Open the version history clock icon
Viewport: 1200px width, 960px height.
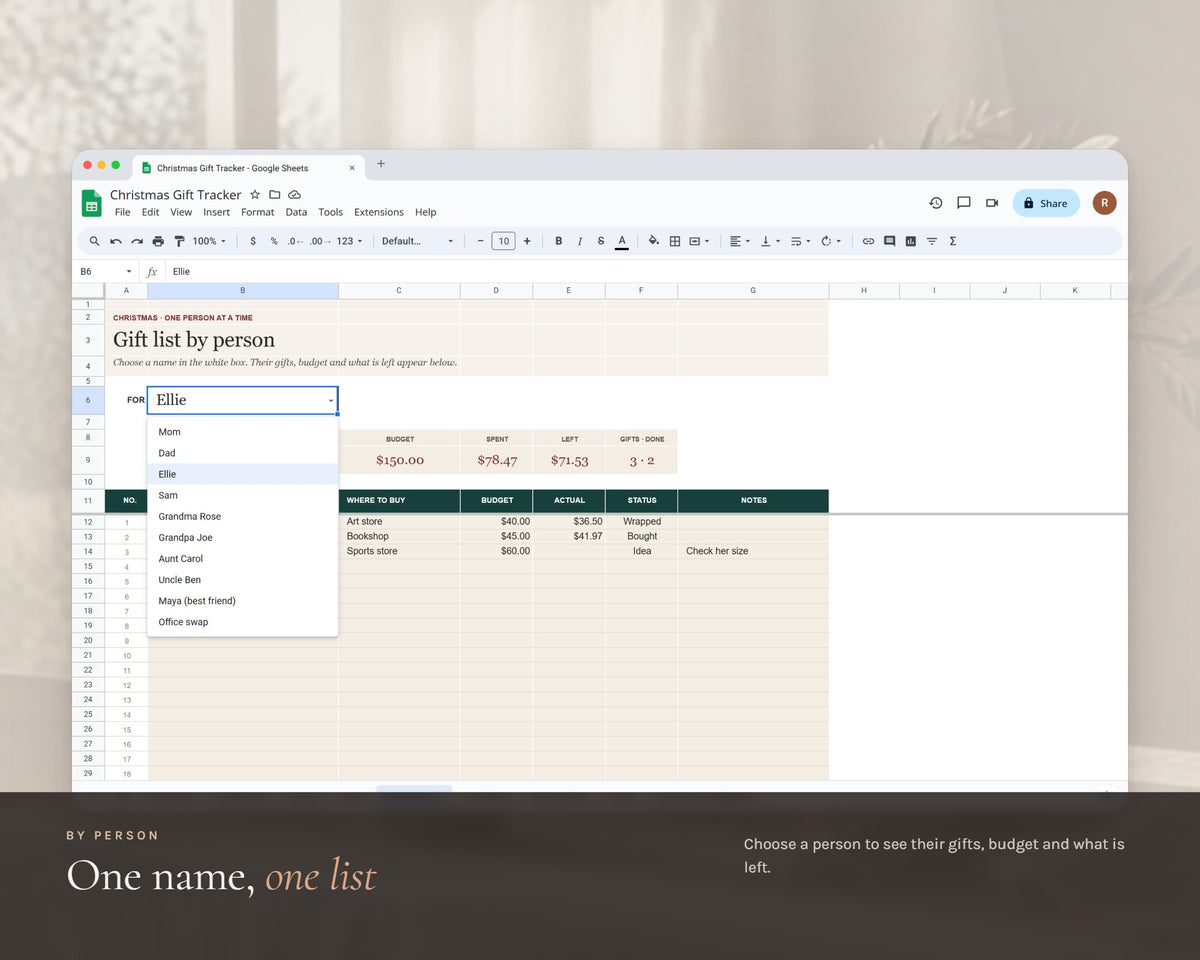936,203
